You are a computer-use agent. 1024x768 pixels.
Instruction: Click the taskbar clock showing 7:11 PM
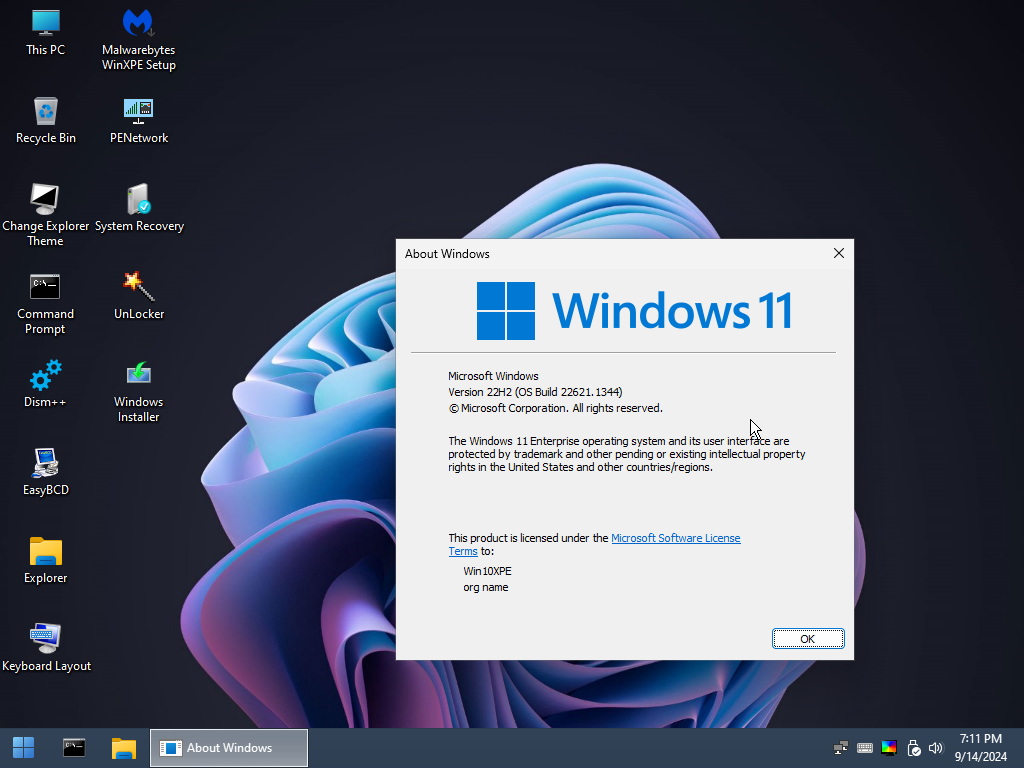pyautogui.click(x=980, y=739)
